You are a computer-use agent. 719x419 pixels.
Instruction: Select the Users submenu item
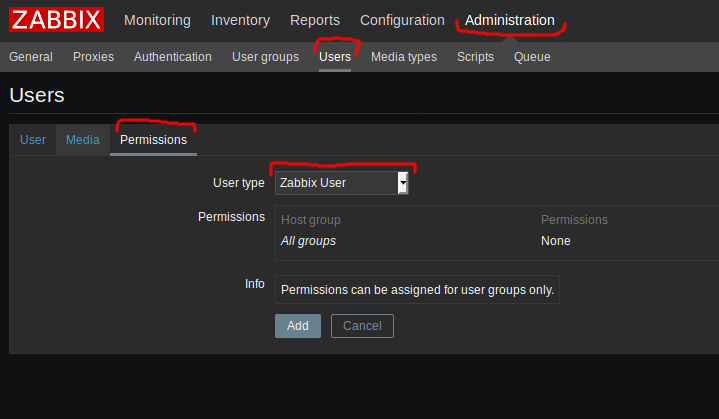click(x=335, y=57)
